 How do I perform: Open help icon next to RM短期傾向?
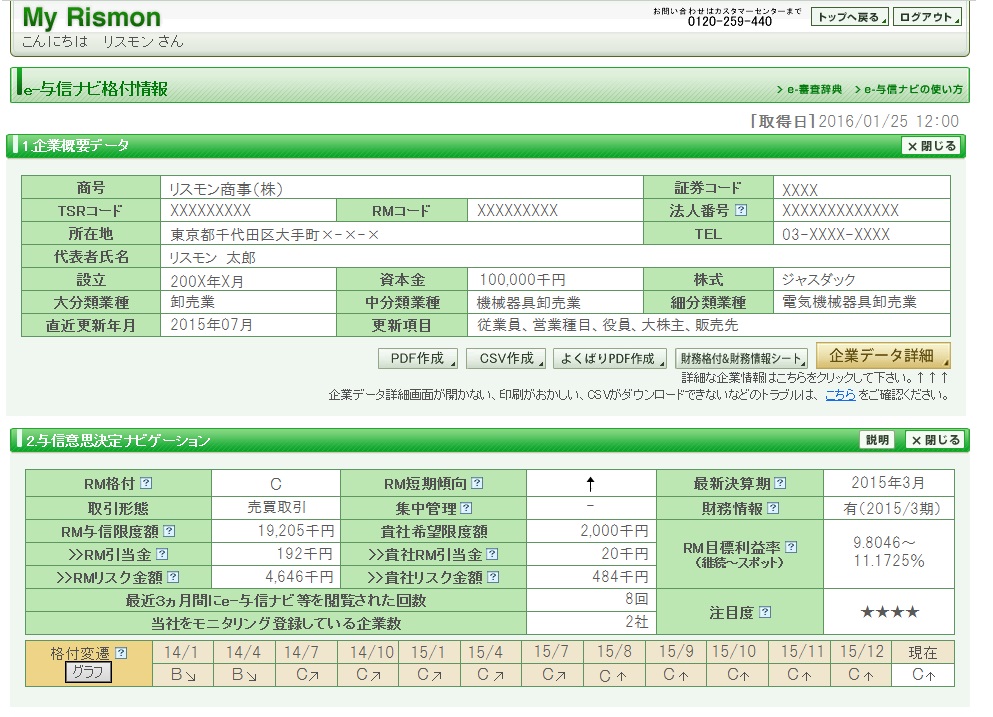point(477,483)
